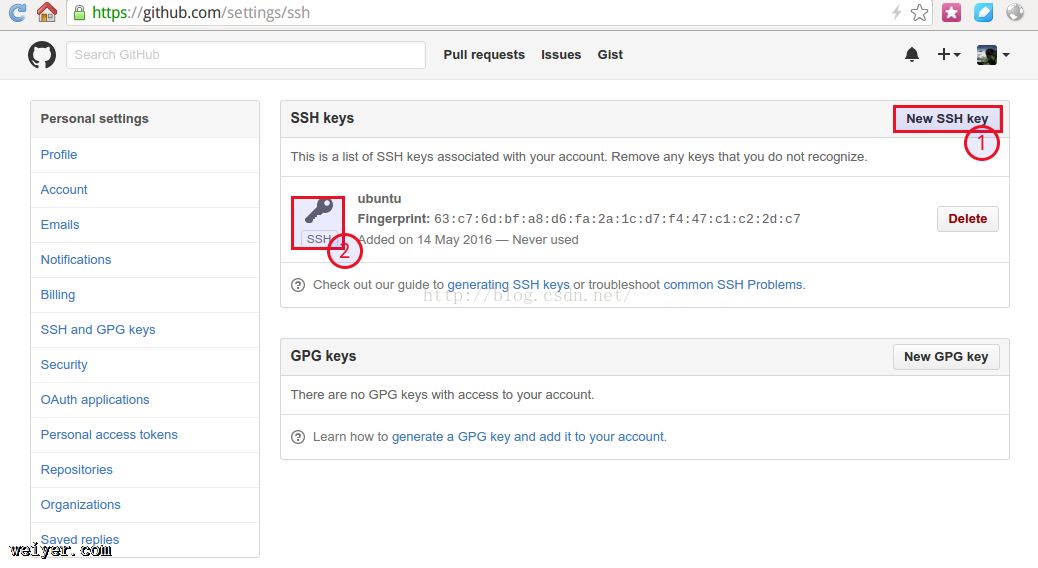Open Pull requests in the top navigation
Viewport: 1038px width, 568px height.
click(x=484, y=55)
